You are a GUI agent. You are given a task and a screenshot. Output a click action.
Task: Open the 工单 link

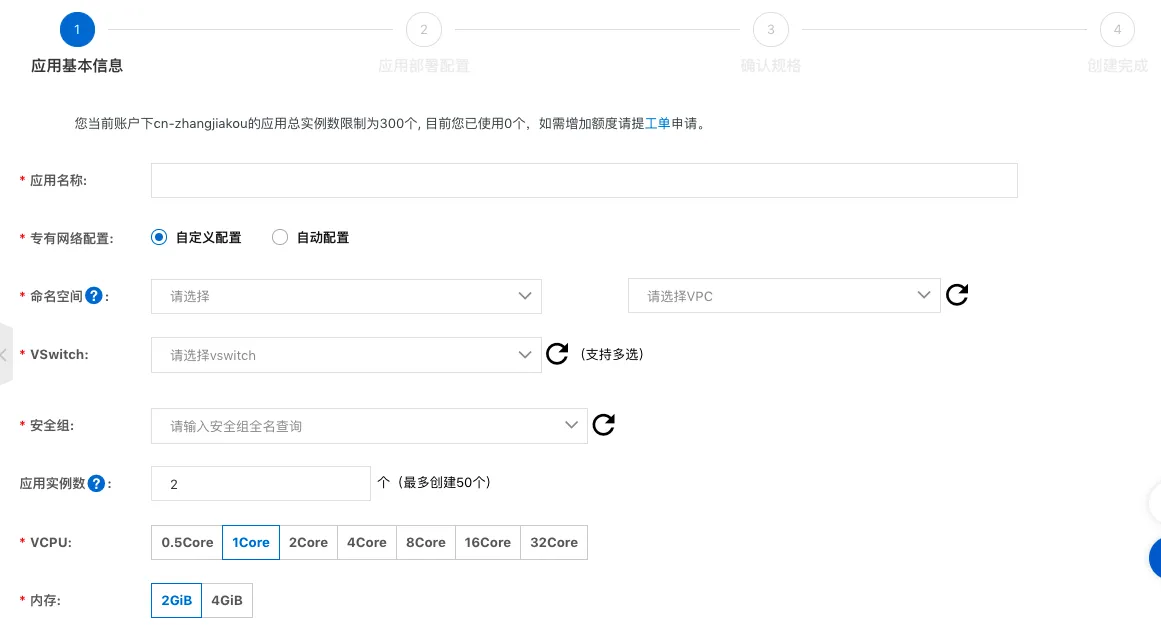tap(657, 123)
